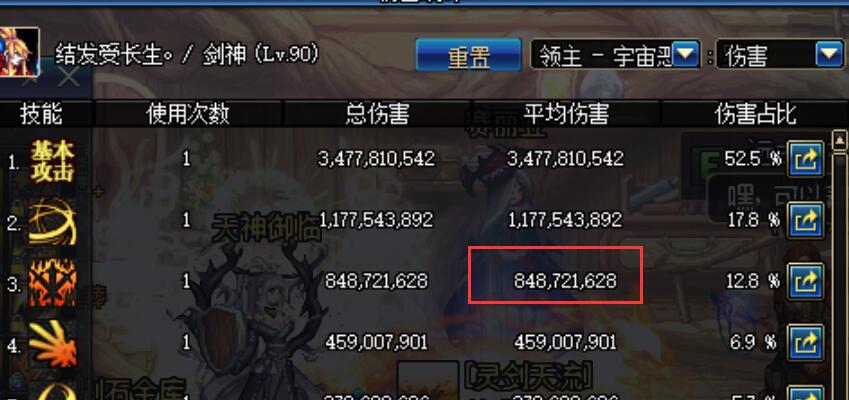The width and height of the screenshot is (849, 400).
Task: Open the 伤害 type dropdown arrow
Action: pos(829,55)
